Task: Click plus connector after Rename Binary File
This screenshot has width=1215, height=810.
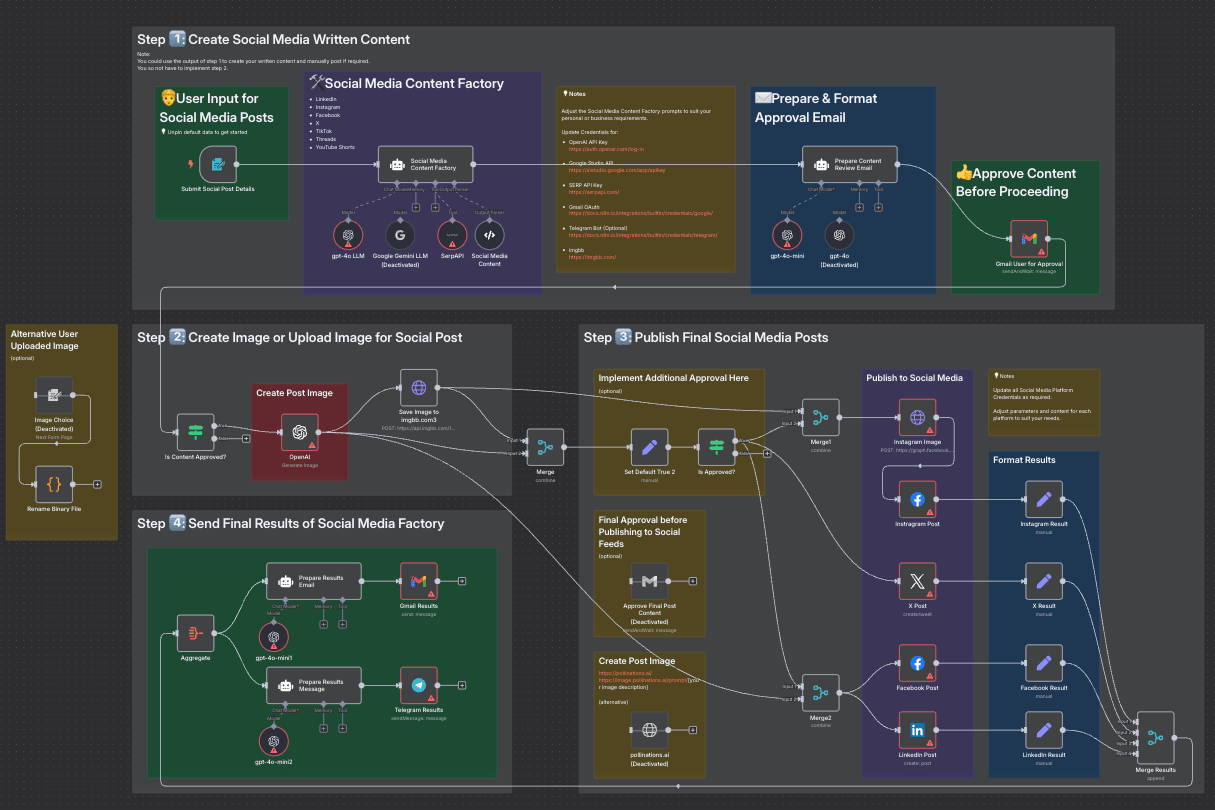Action: coord(97,484)
